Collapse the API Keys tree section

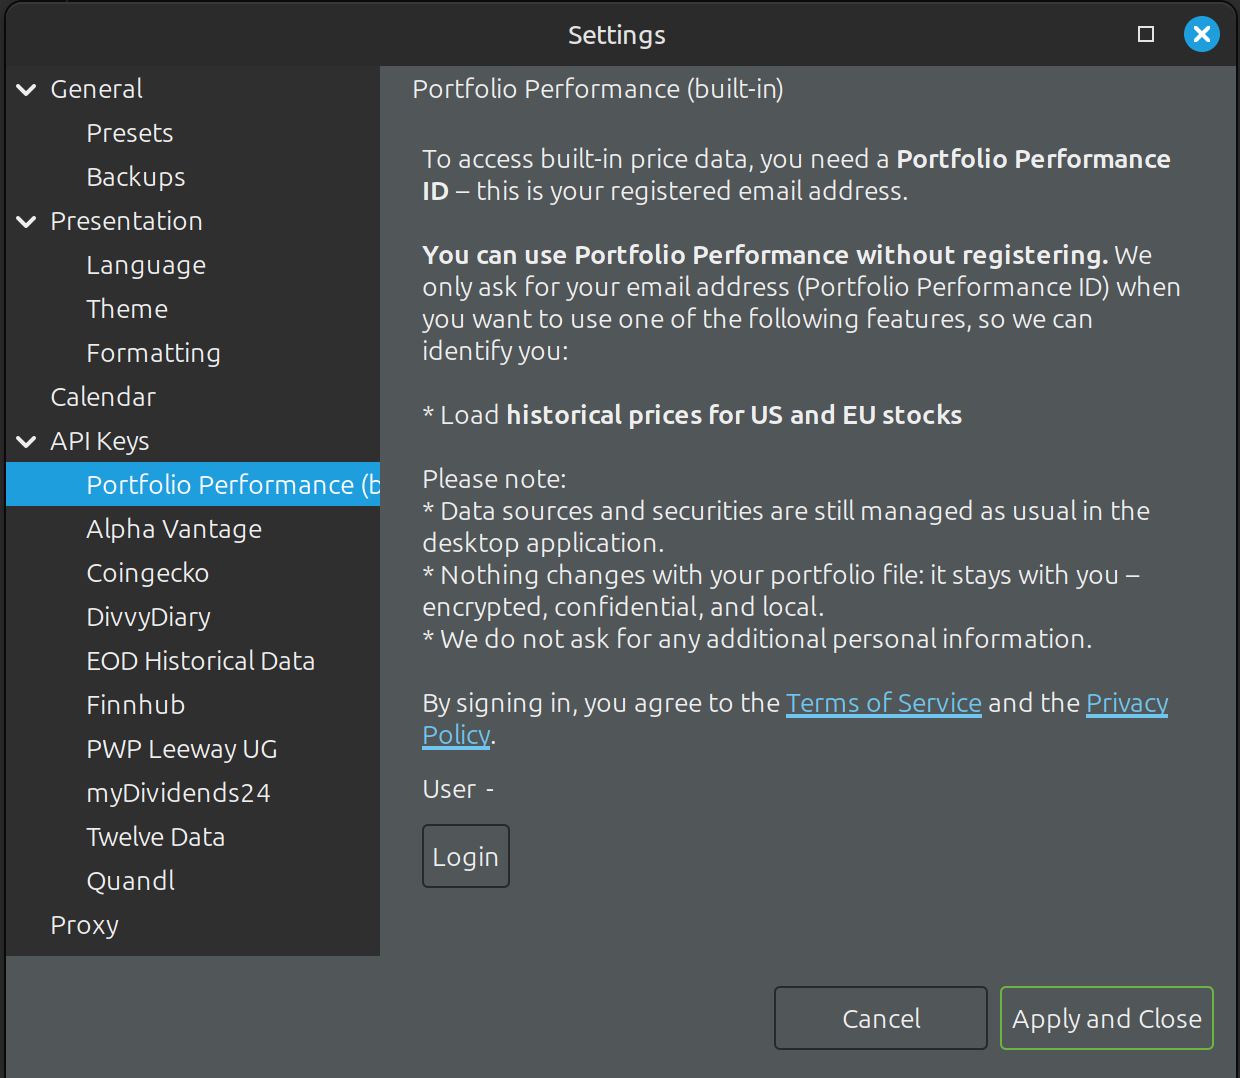27,442
